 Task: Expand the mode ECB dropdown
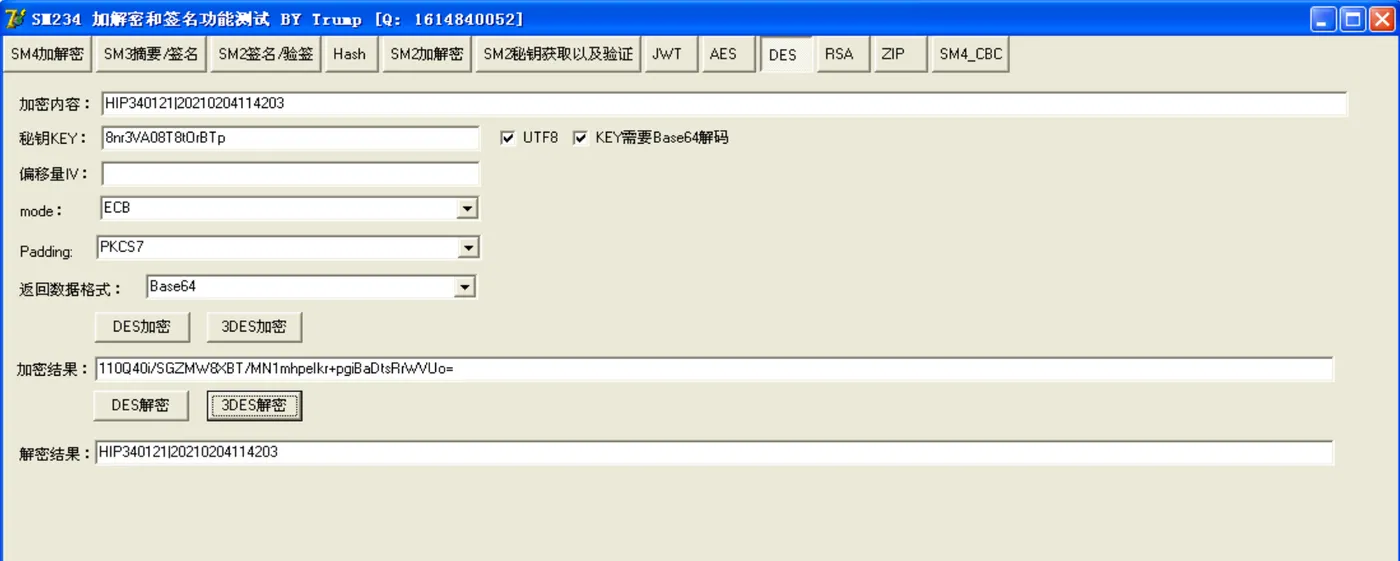pyautogui.click(x=467, y=208)
